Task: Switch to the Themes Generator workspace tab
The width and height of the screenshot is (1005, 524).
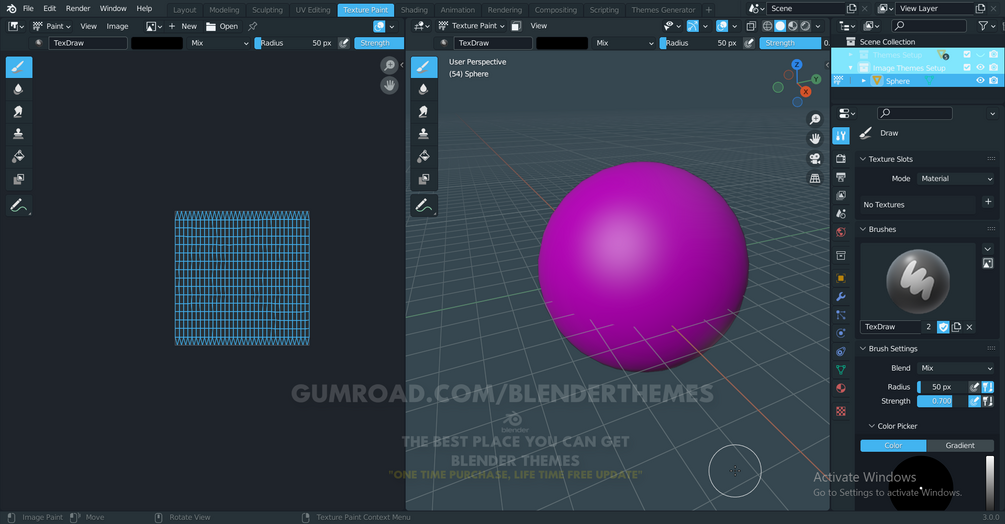Action: click(x=663, y=10)
